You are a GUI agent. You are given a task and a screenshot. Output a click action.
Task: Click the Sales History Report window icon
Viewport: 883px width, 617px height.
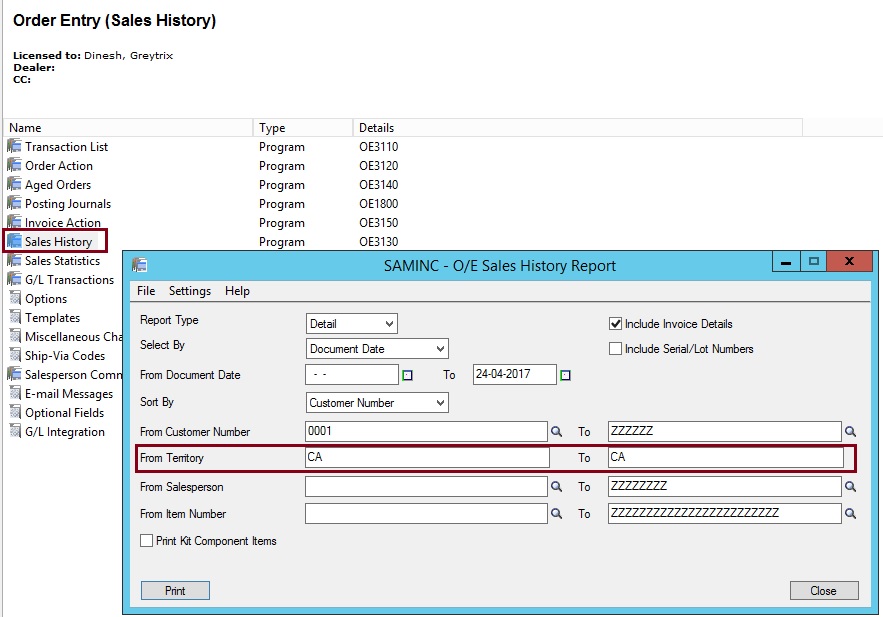(139, 265)
